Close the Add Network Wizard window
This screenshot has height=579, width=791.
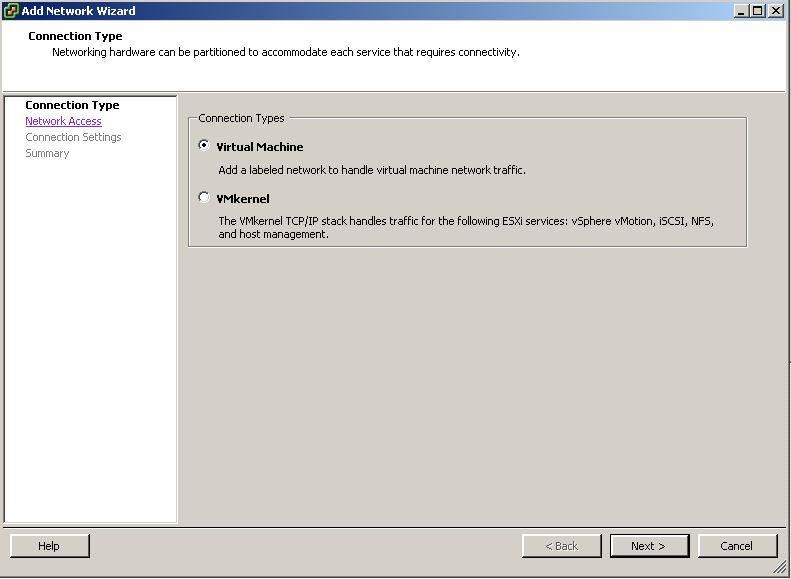click(x=775, y=11)
